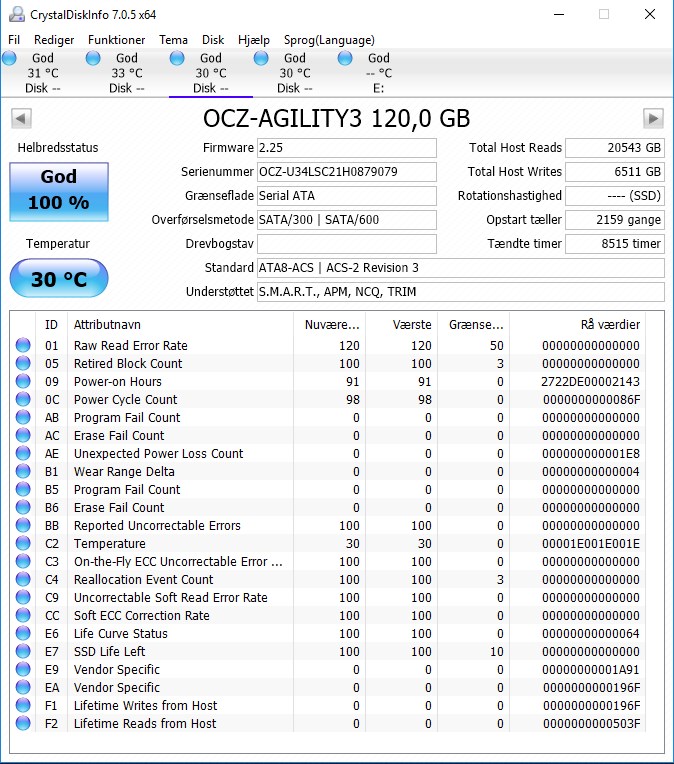Click status icon for Power Cycle Count
Image resolution: width=674 pixels, height=764 pixels.
coord(23,399)
